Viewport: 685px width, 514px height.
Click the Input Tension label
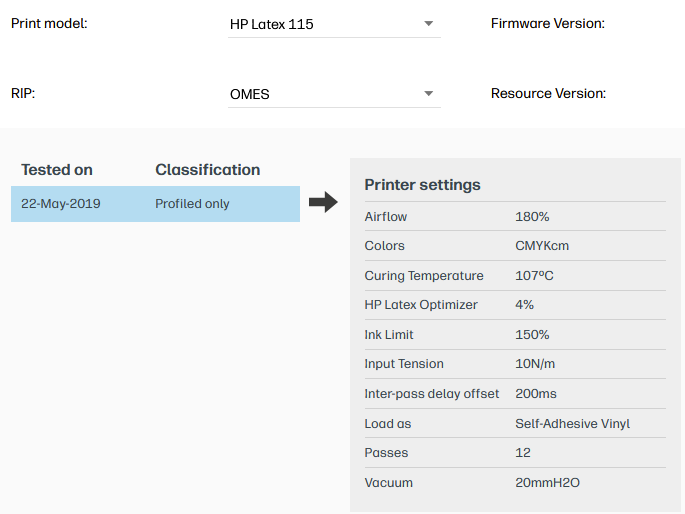point(404,364)
